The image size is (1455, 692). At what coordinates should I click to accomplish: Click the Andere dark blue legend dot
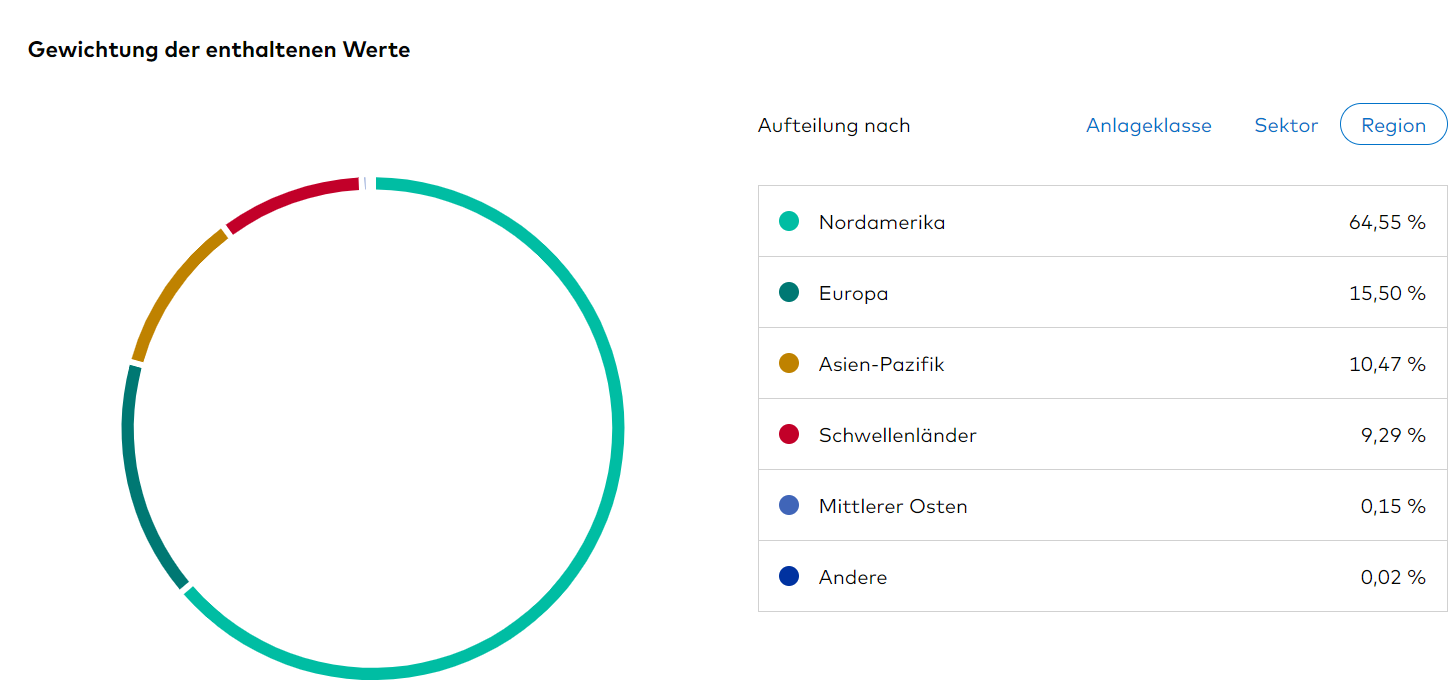coord(789,577)
